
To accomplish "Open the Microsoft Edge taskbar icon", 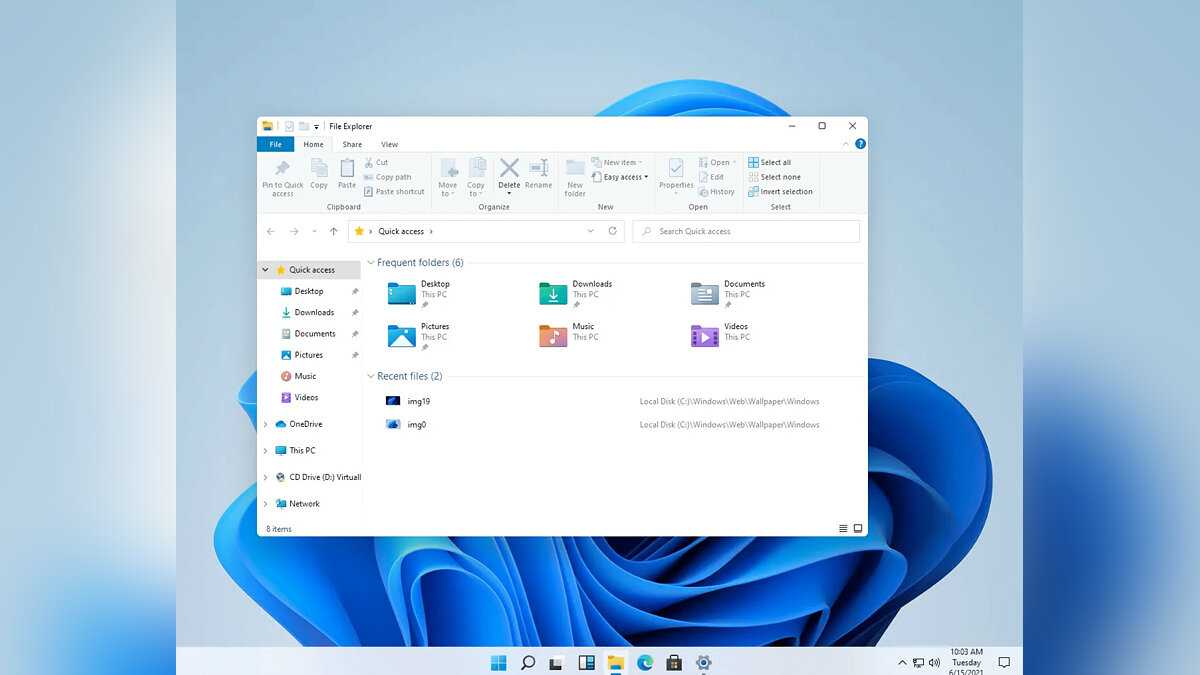I will [x=645, y=662].
